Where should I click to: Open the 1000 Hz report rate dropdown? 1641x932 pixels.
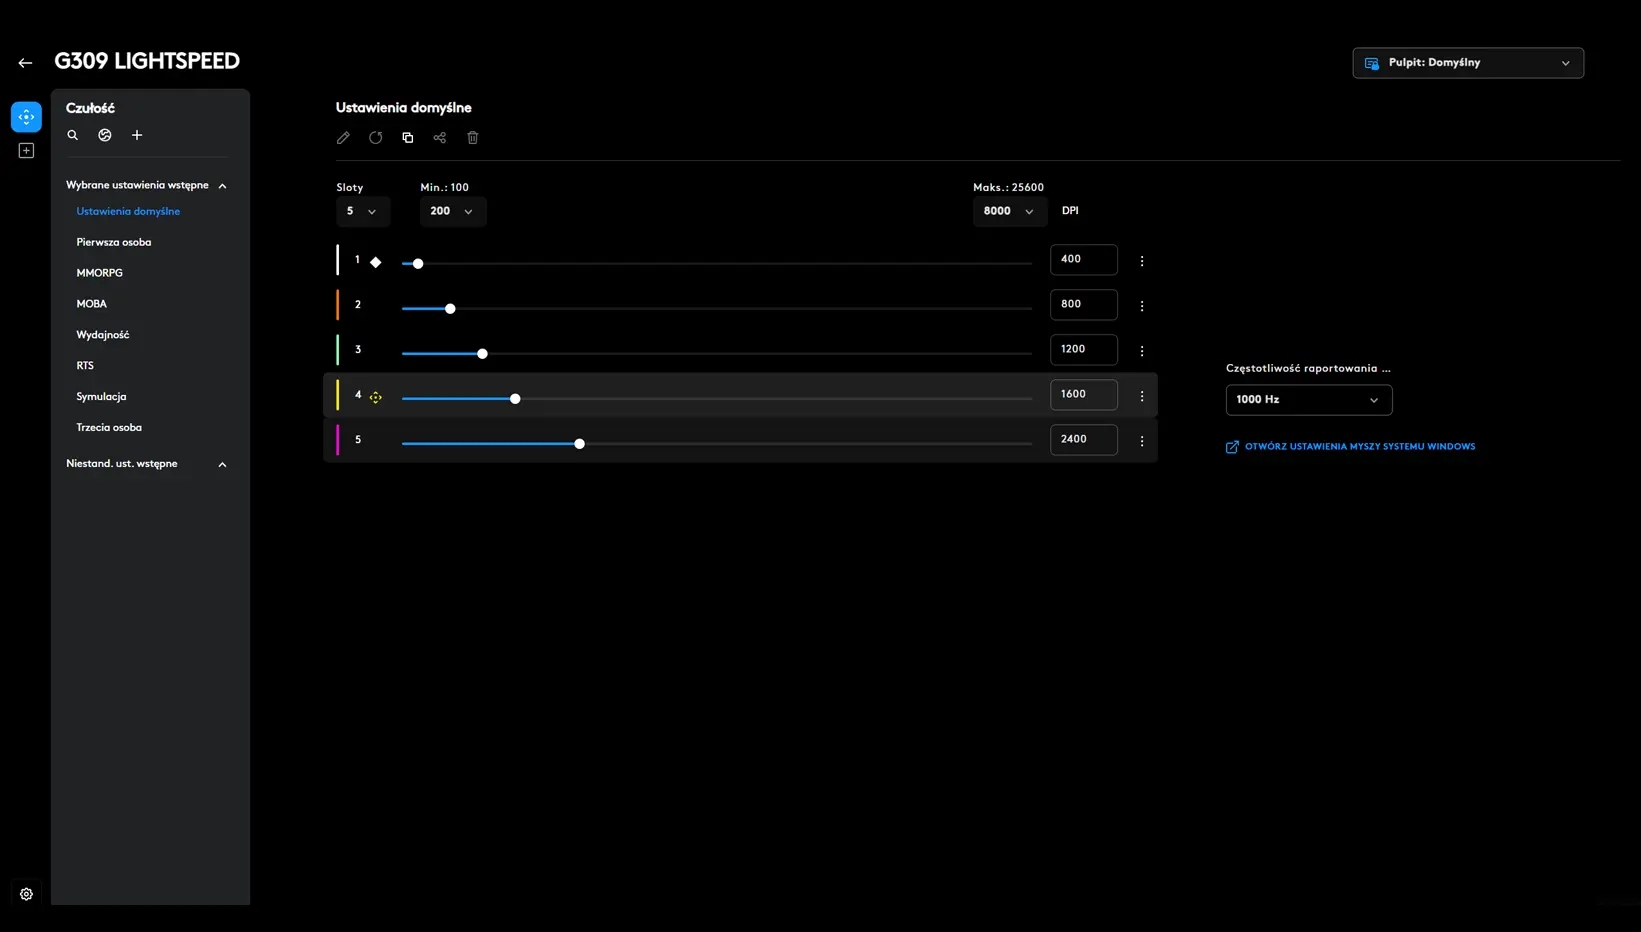pos(1308,400)
